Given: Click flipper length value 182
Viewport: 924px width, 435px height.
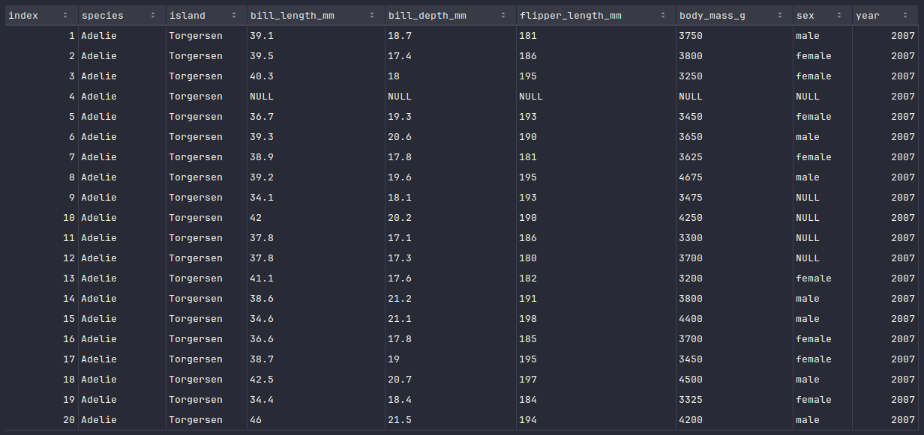Looking at the screenshot, I should click(x=528, y=278).
